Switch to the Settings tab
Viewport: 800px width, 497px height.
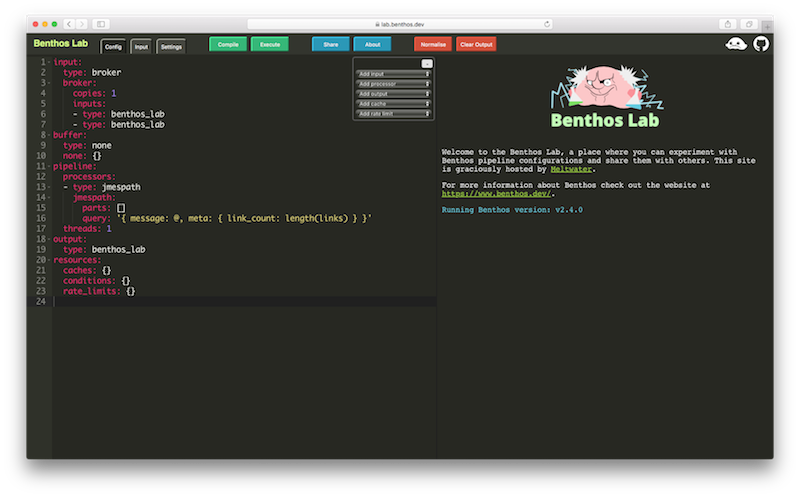(171, 46)
